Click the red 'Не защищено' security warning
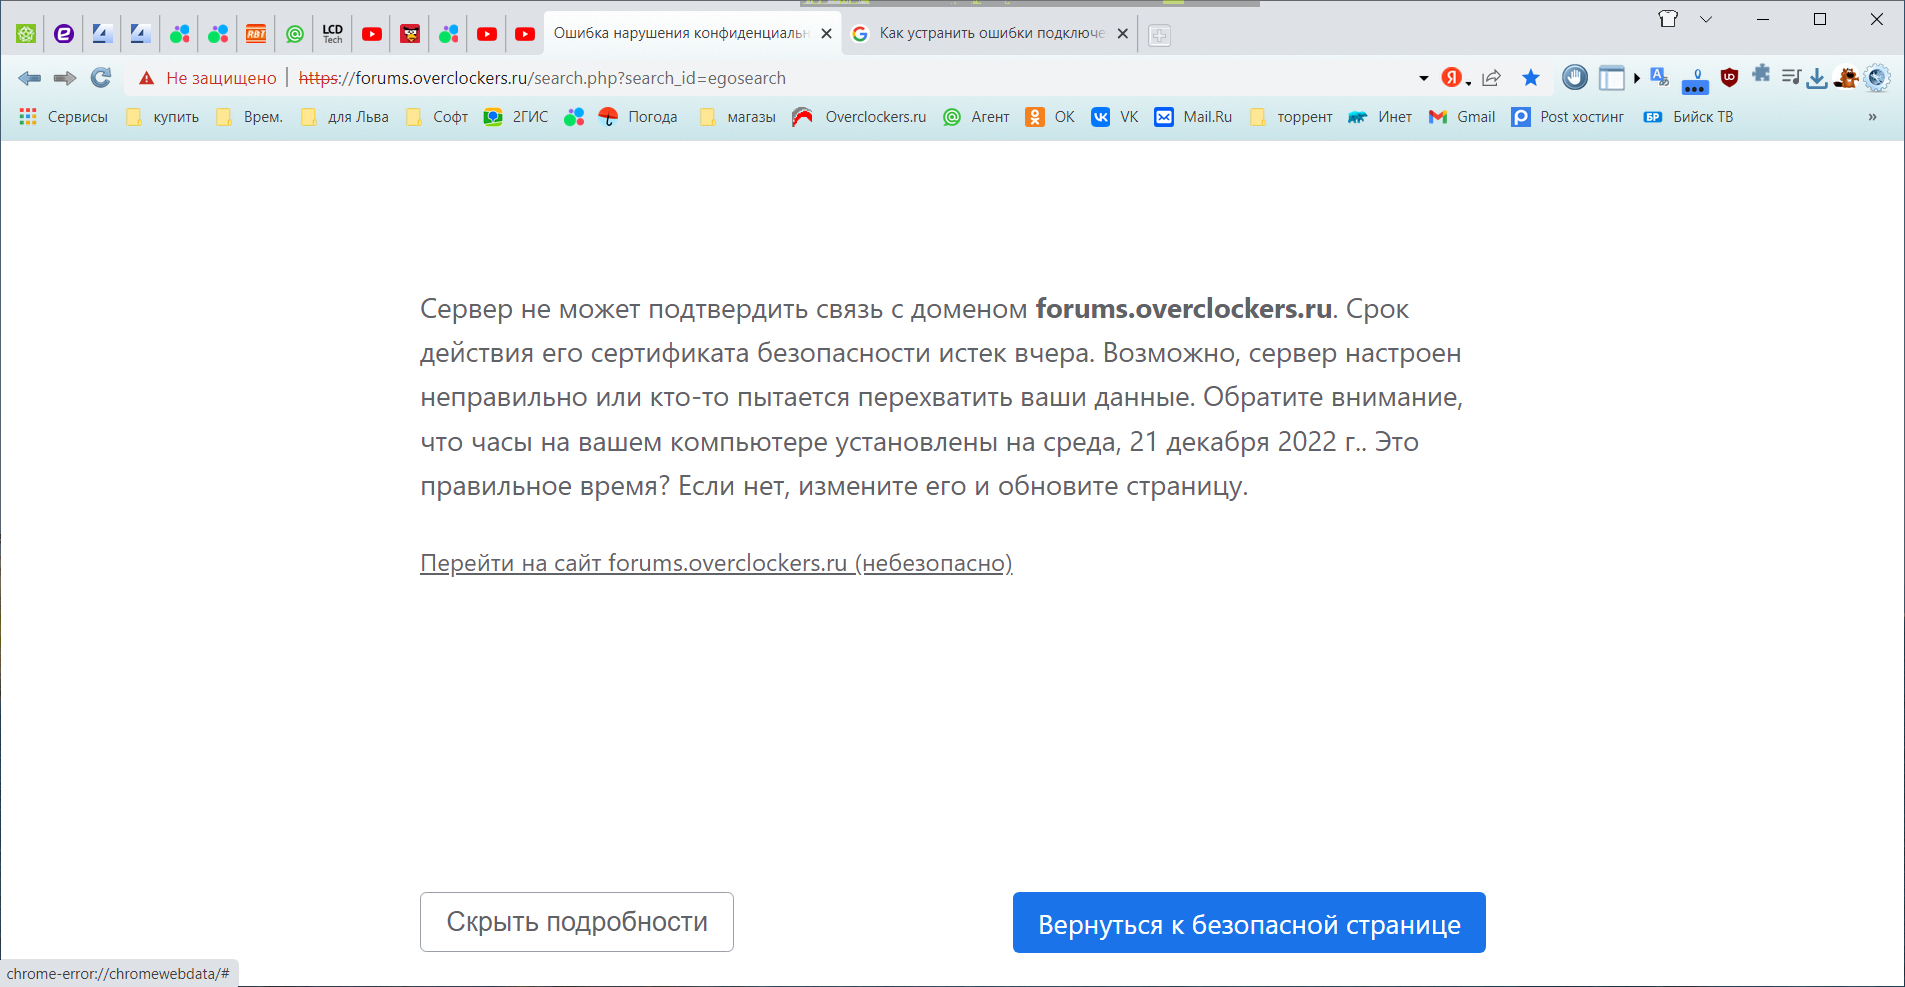This screenshot has height=987, width=1905. (208, 78)
